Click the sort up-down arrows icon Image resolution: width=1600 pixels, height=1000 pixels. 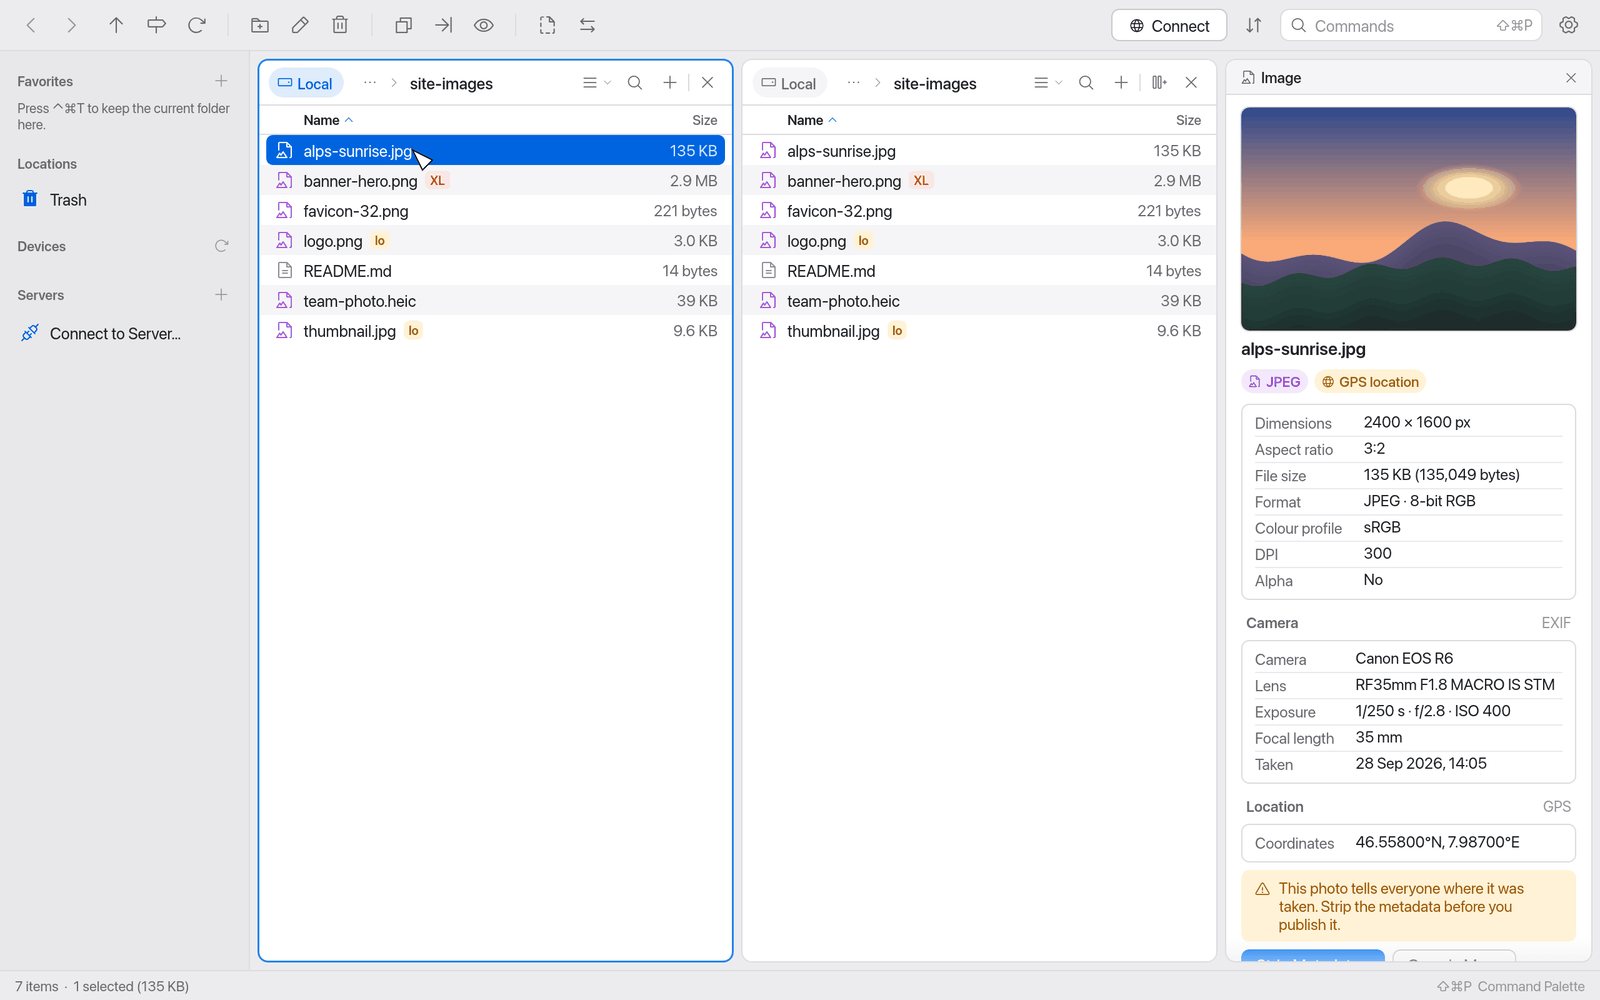1253,26
